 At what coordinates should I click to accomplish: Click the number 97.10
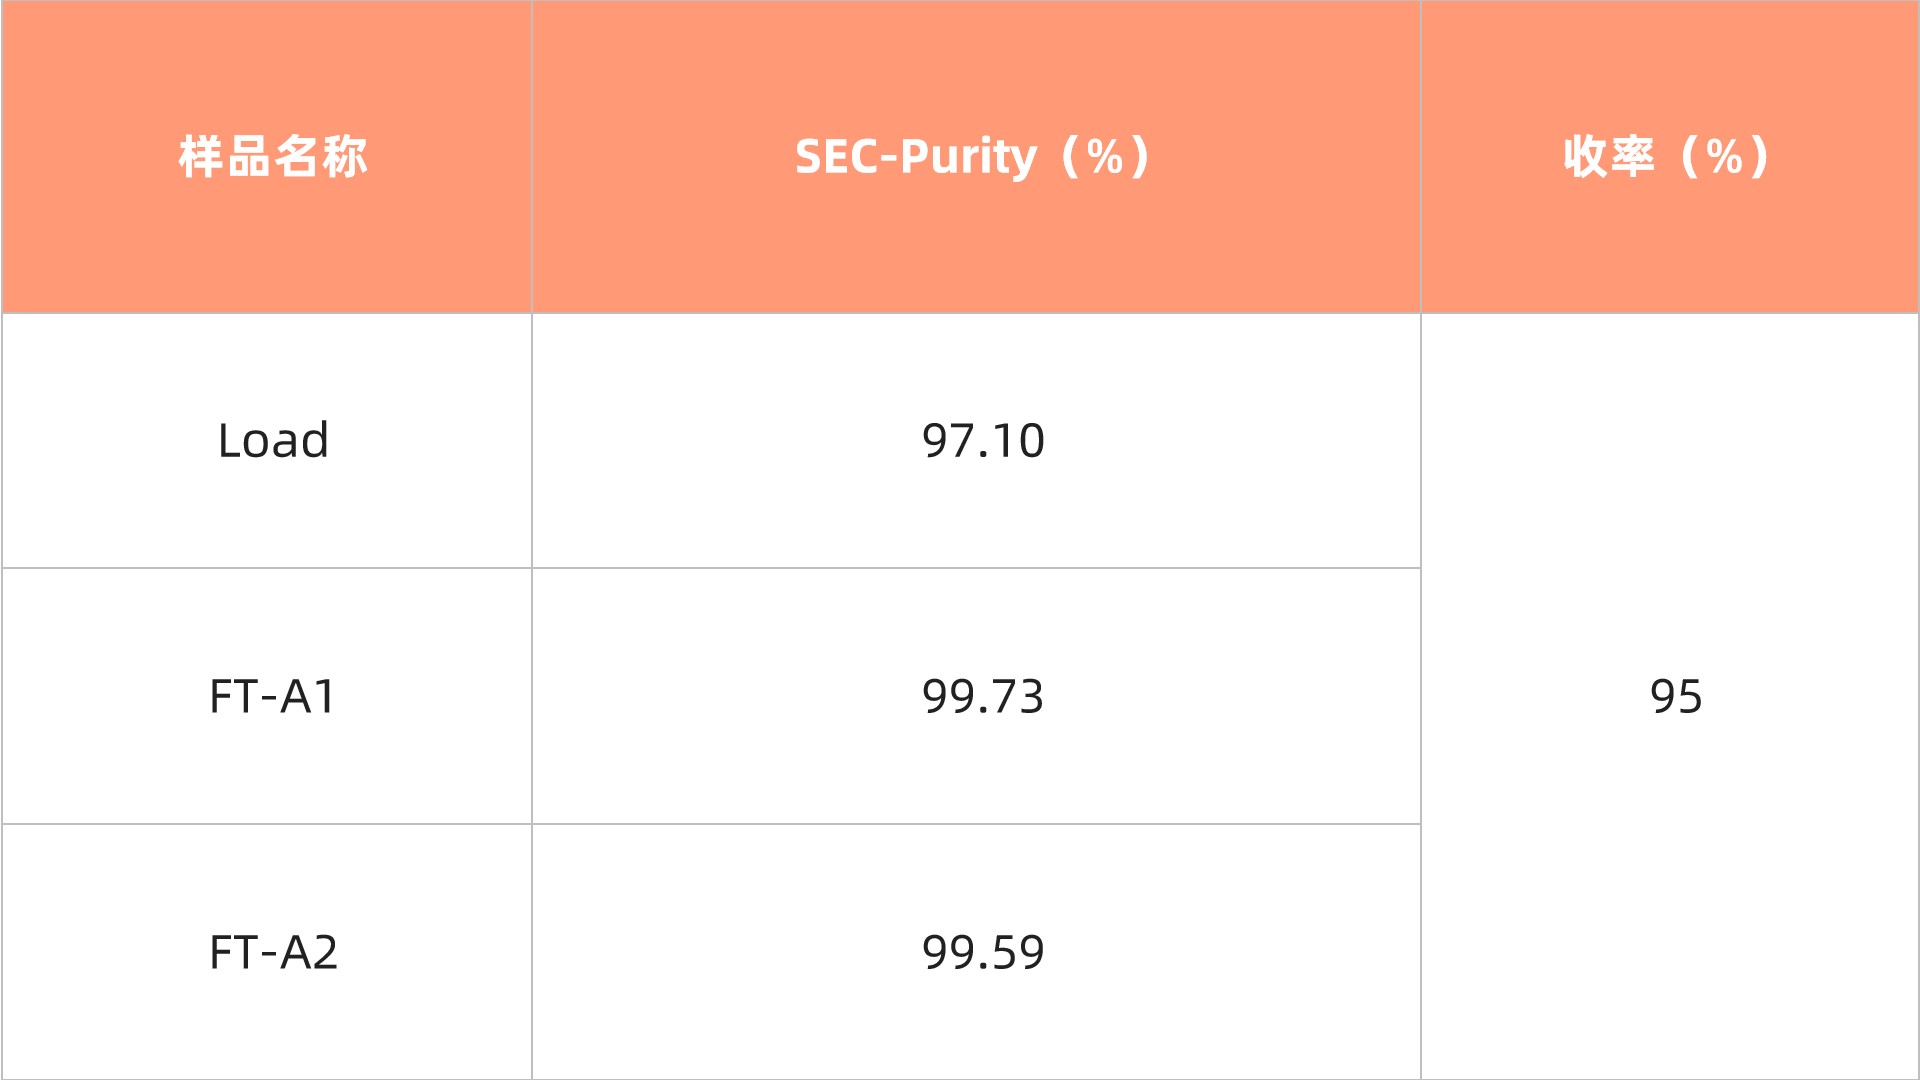tap(983, 441)
